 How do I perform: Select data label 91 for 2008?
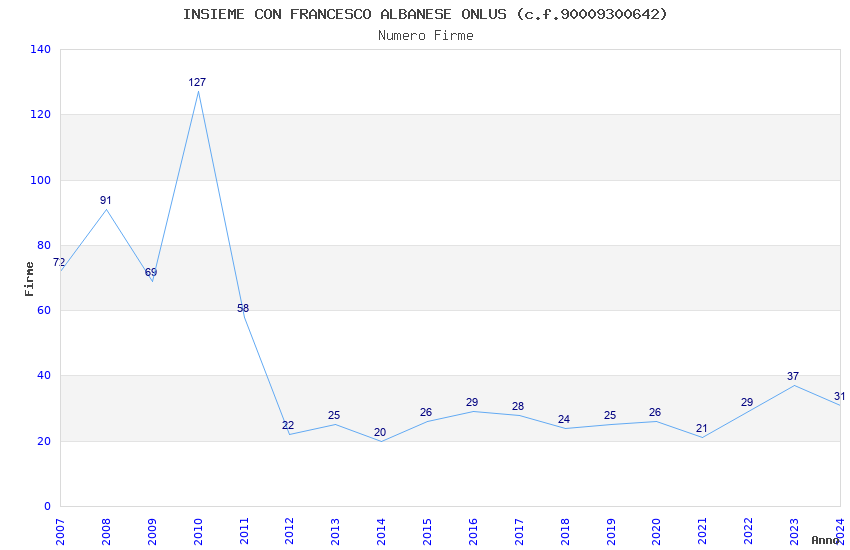pos(106,200)
